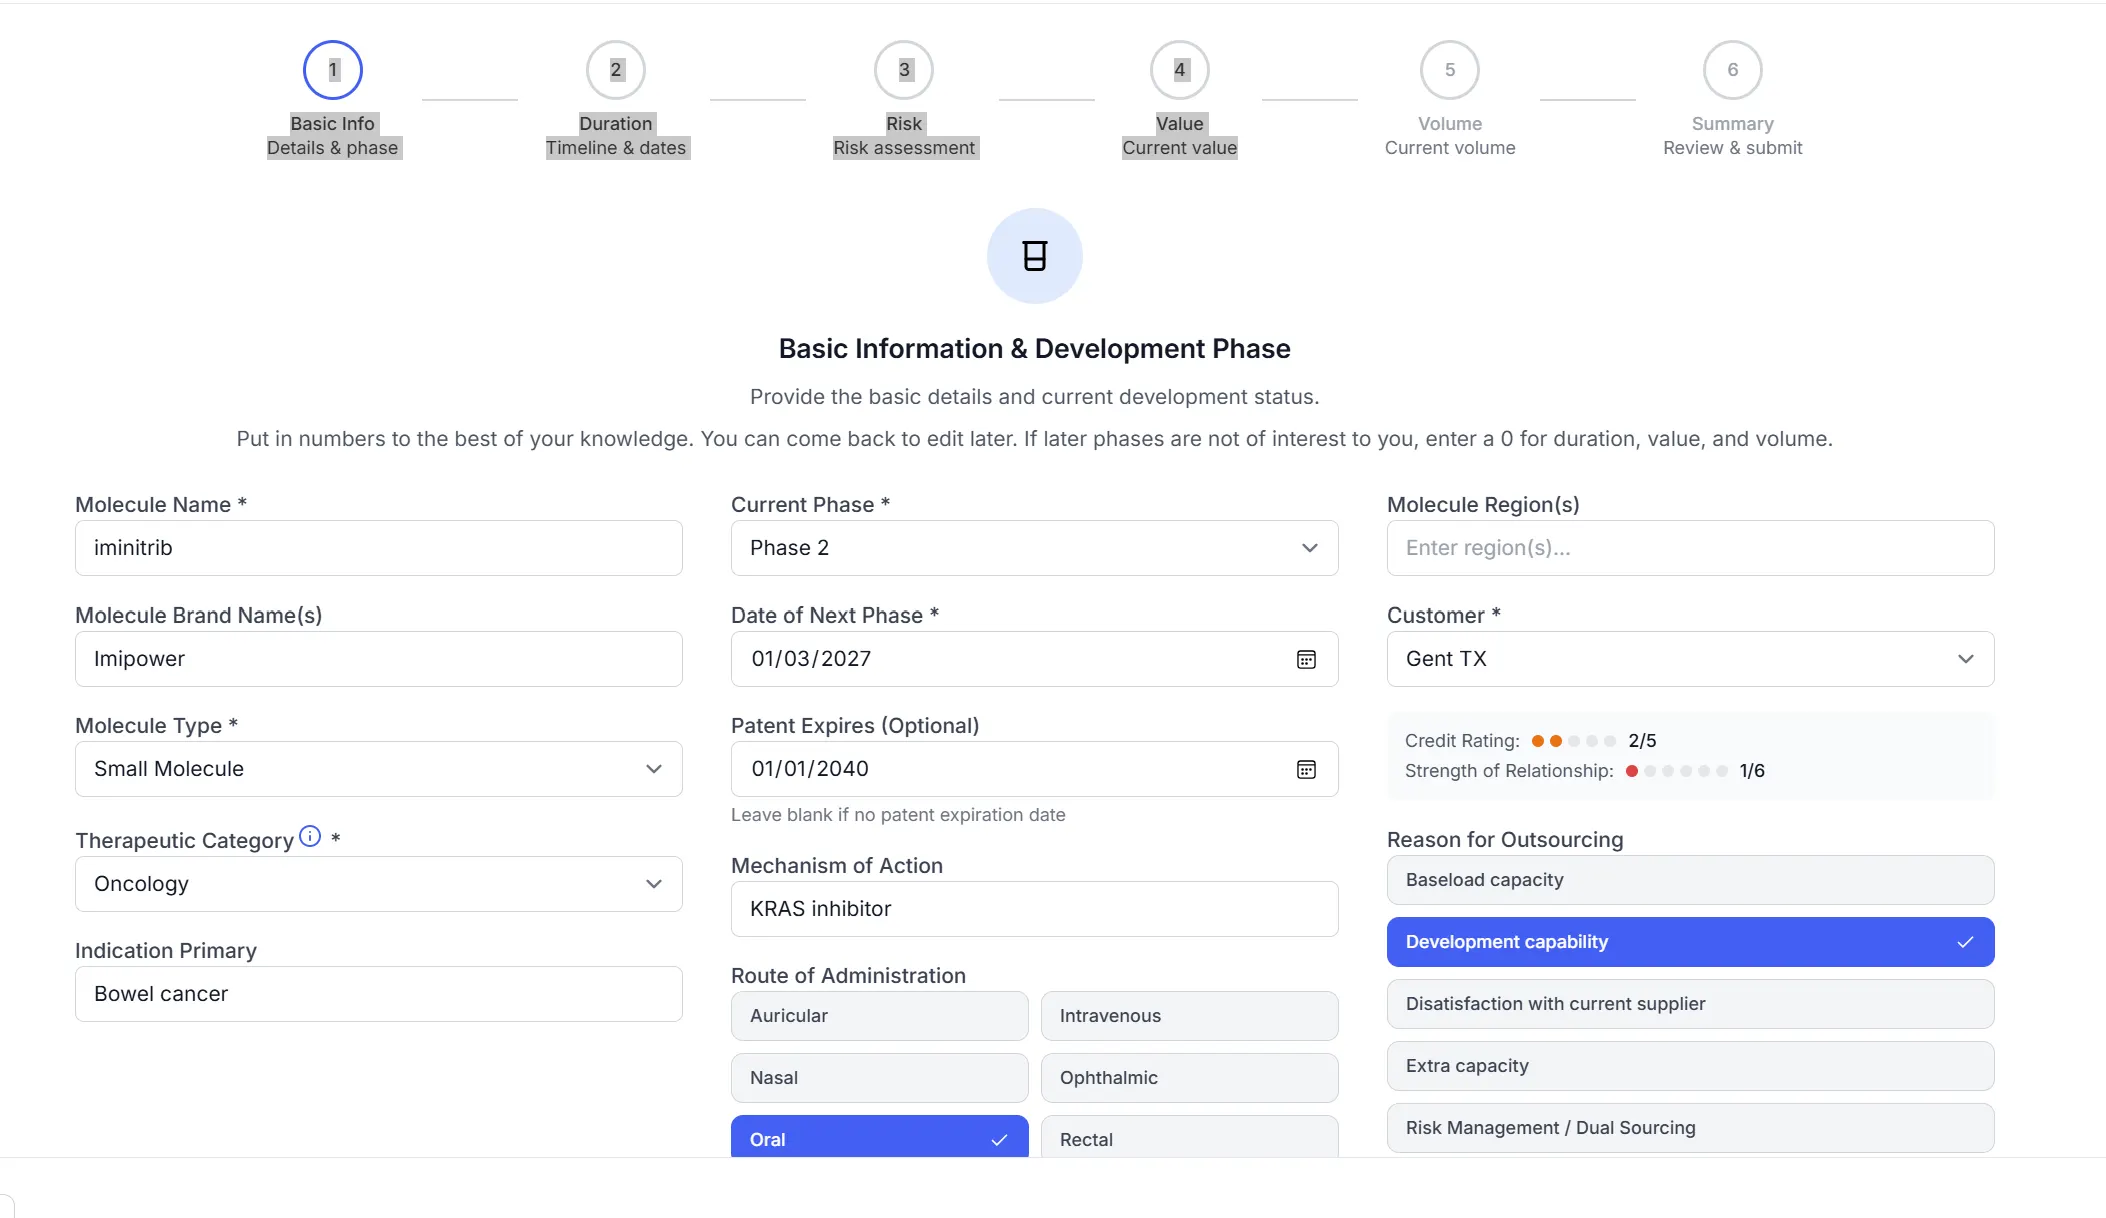Click the beaker icon above the heading
Screen dimensions: 2106x1218
(x=1035, y=256)
